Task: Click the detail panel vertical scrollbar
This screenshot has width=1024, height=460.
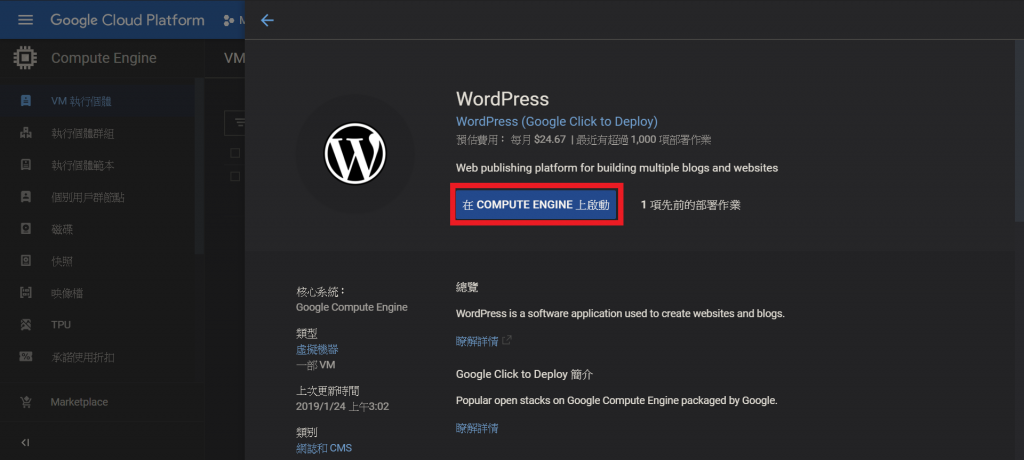Action: (1020, 131)
